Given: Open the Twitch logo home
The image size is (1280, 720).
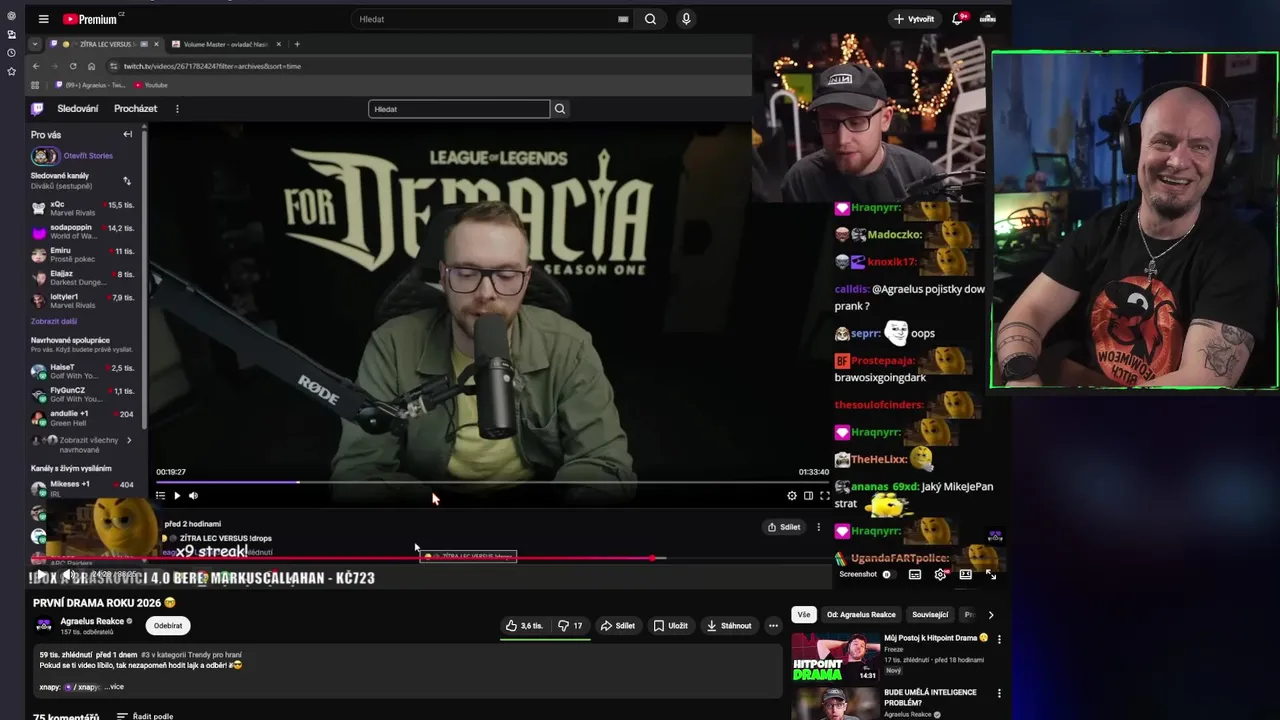Looking at the screenshot, I should [x=38, y=109].
